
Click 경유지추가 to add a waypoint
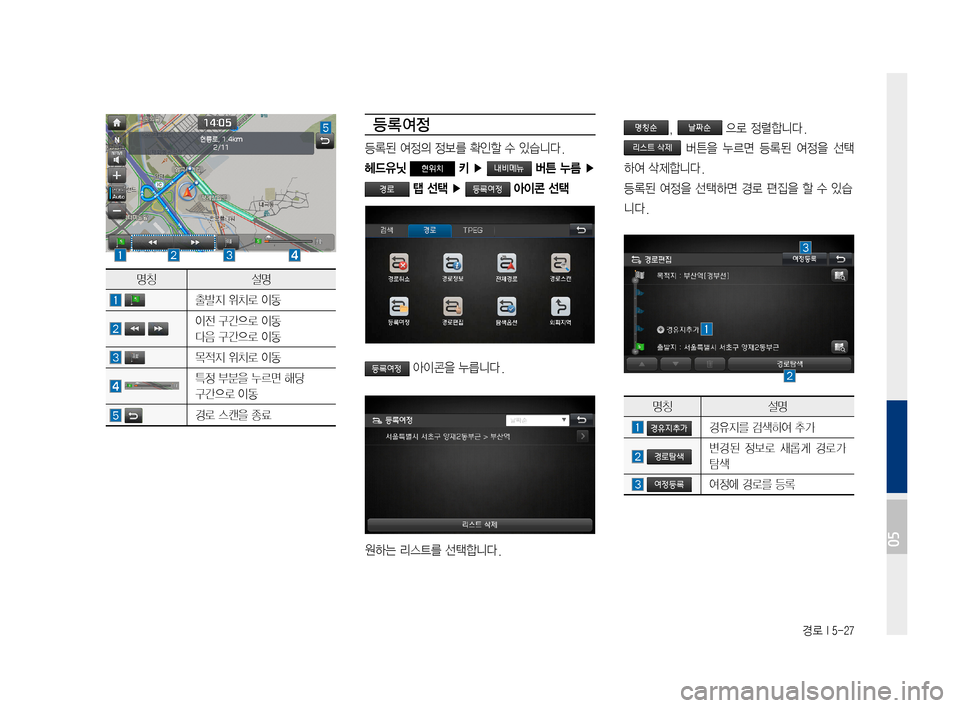point(678,330)
